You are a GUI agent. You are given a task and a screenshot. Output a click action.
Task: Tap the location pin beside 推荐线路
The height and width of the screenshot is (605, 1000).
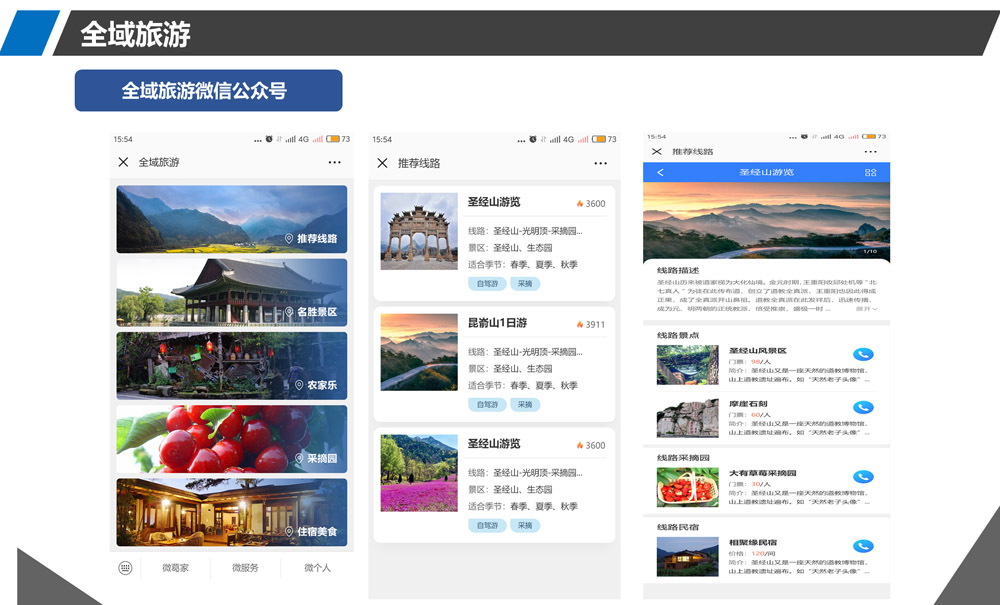[289, 238]
